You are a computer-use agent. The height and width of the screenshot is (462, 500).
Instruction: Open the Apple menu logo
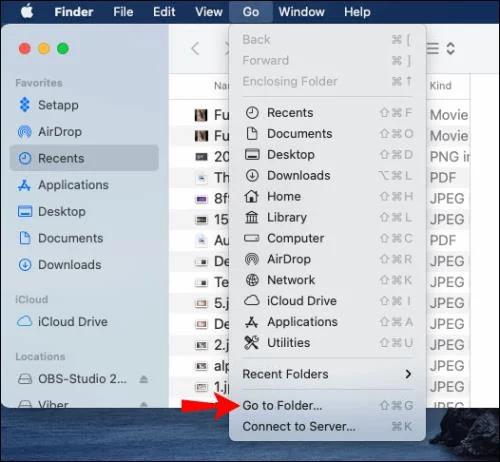click(x=27, y=12)
